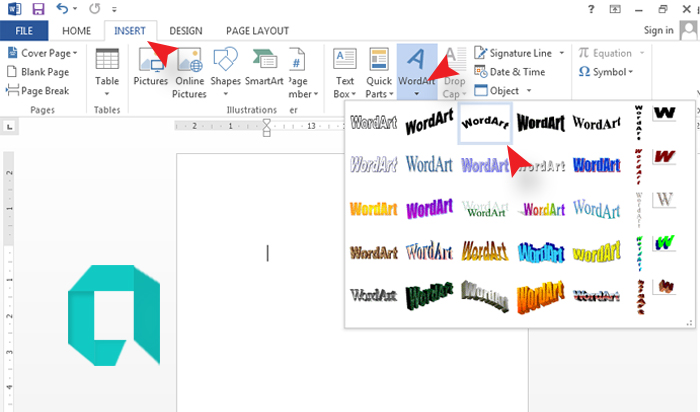
Task: Select the INSERT tab
Action: pyautogui.click(x=130, y=31)
